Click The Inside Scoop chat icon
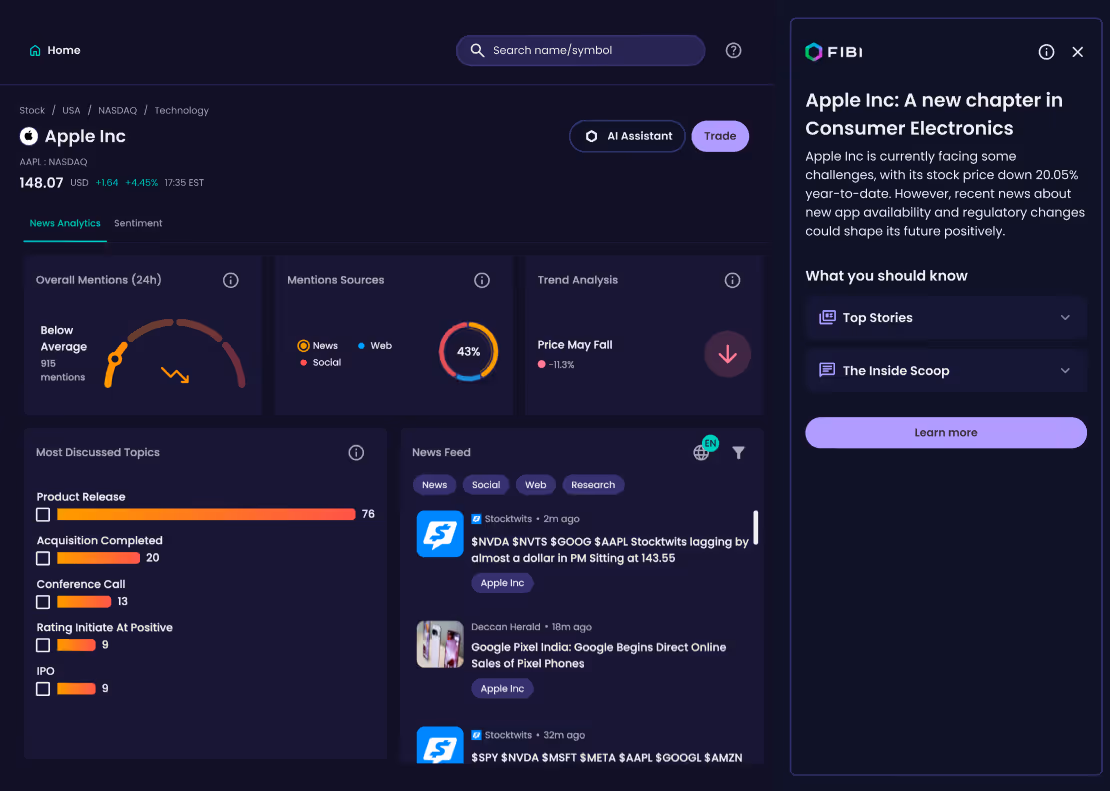 click(827, 370)
